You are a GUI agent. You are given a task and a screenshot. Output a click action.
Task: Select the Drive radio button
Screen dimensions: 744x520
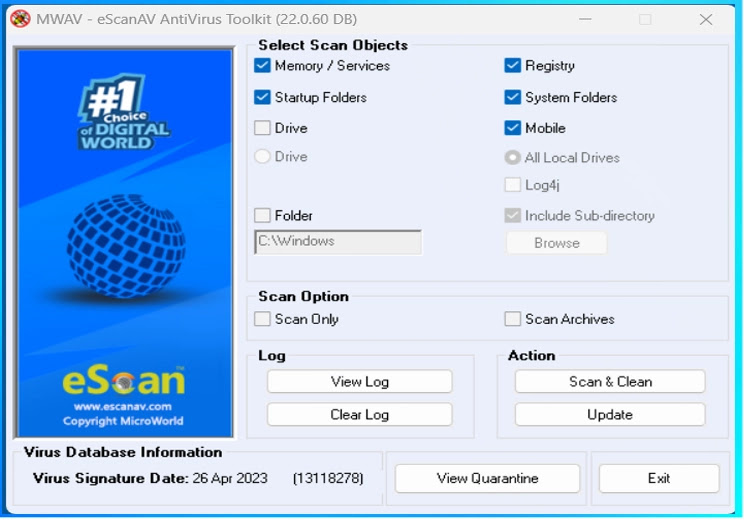262,157
